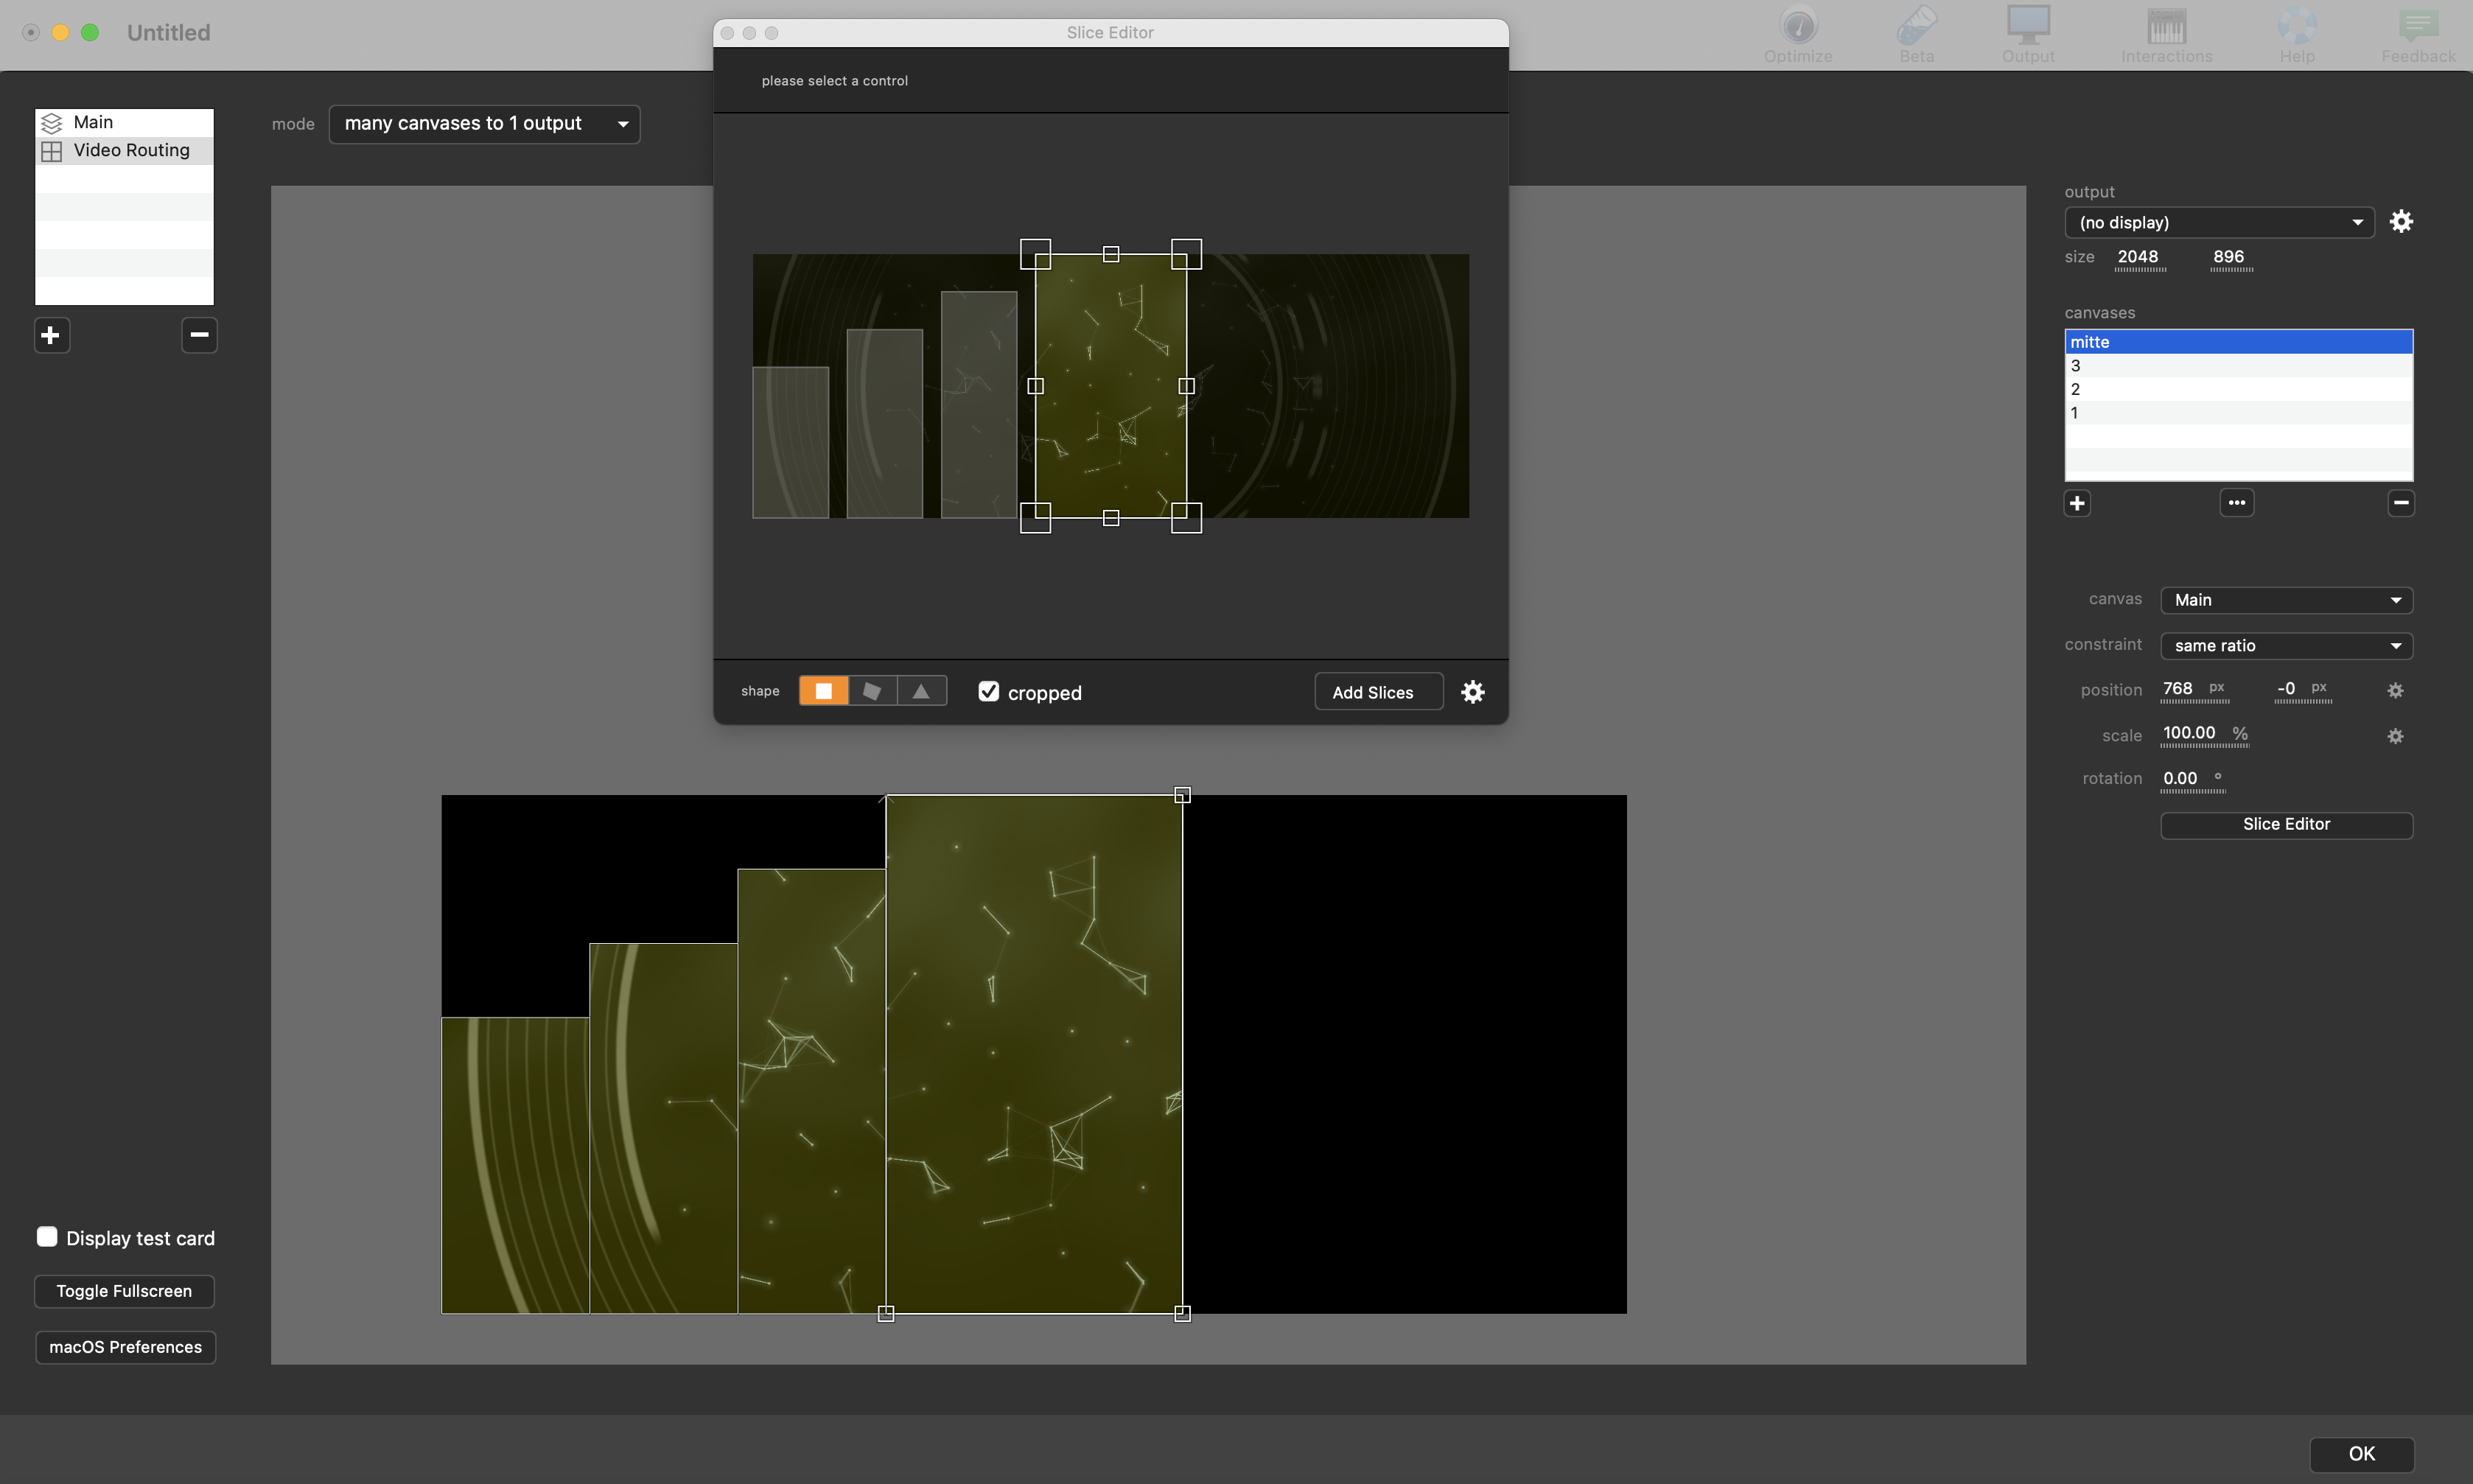2473x1484 pixels.
Task: Enable Display test card checkbox
Action: tap(46, 1236)
